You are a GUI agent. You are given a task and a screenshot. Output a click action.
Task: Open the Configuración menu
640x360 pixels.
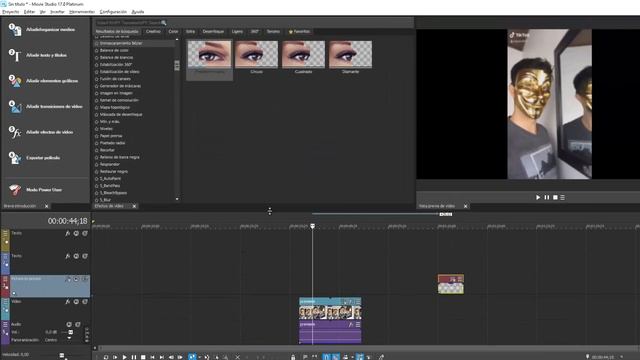tap(113, 12)
